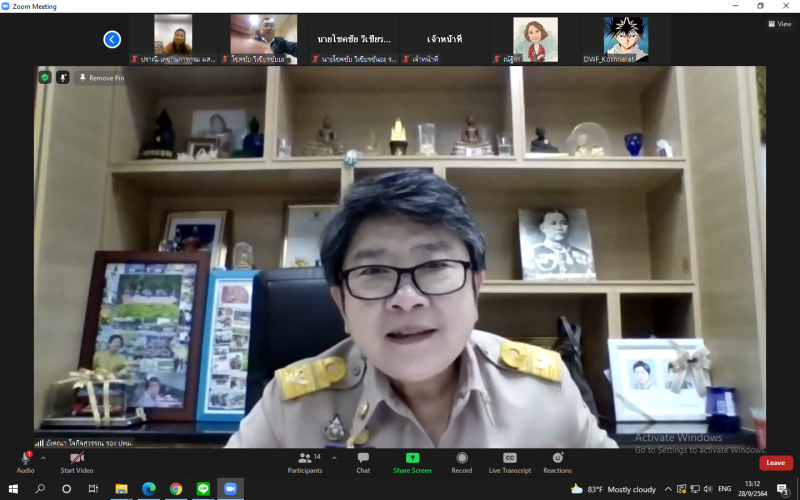The width and height of the screenshot is (800, 500).
Task: Open the Windows Start menu
Action: point(13,489)
